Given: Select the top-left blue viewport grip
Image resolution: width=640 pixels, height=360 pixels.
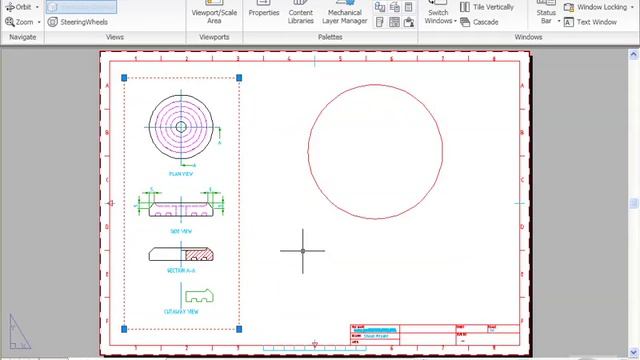Looking at the screenshot, I should [124, 78].
